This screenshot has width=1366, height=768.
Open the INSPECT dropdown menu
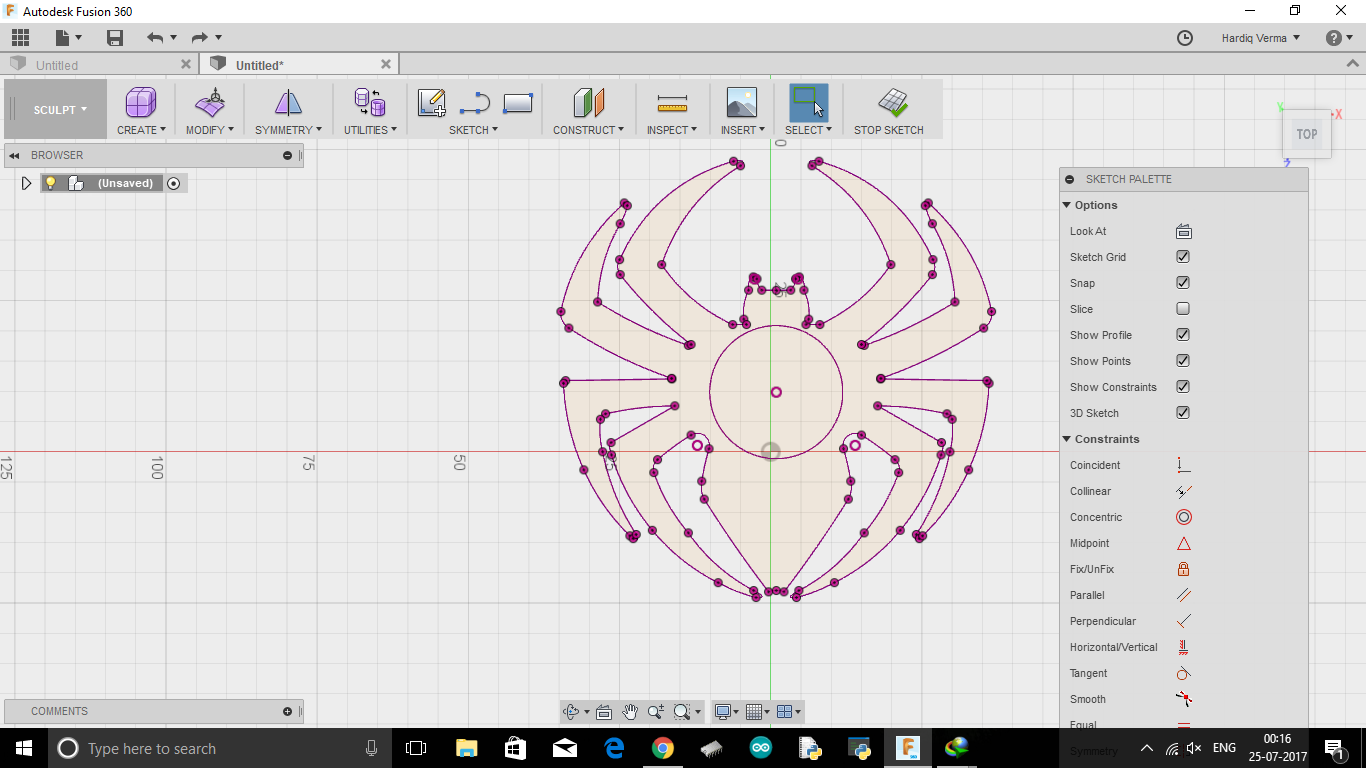point(672,130)
